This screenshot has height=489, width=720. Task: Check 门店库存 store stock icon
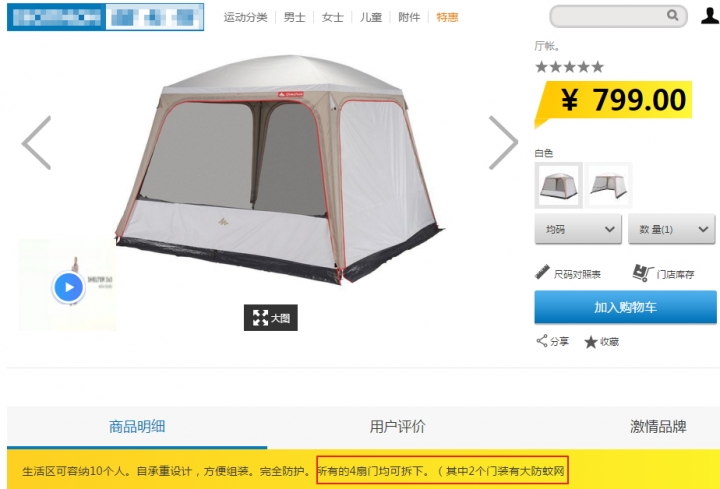tap(642, 273)
